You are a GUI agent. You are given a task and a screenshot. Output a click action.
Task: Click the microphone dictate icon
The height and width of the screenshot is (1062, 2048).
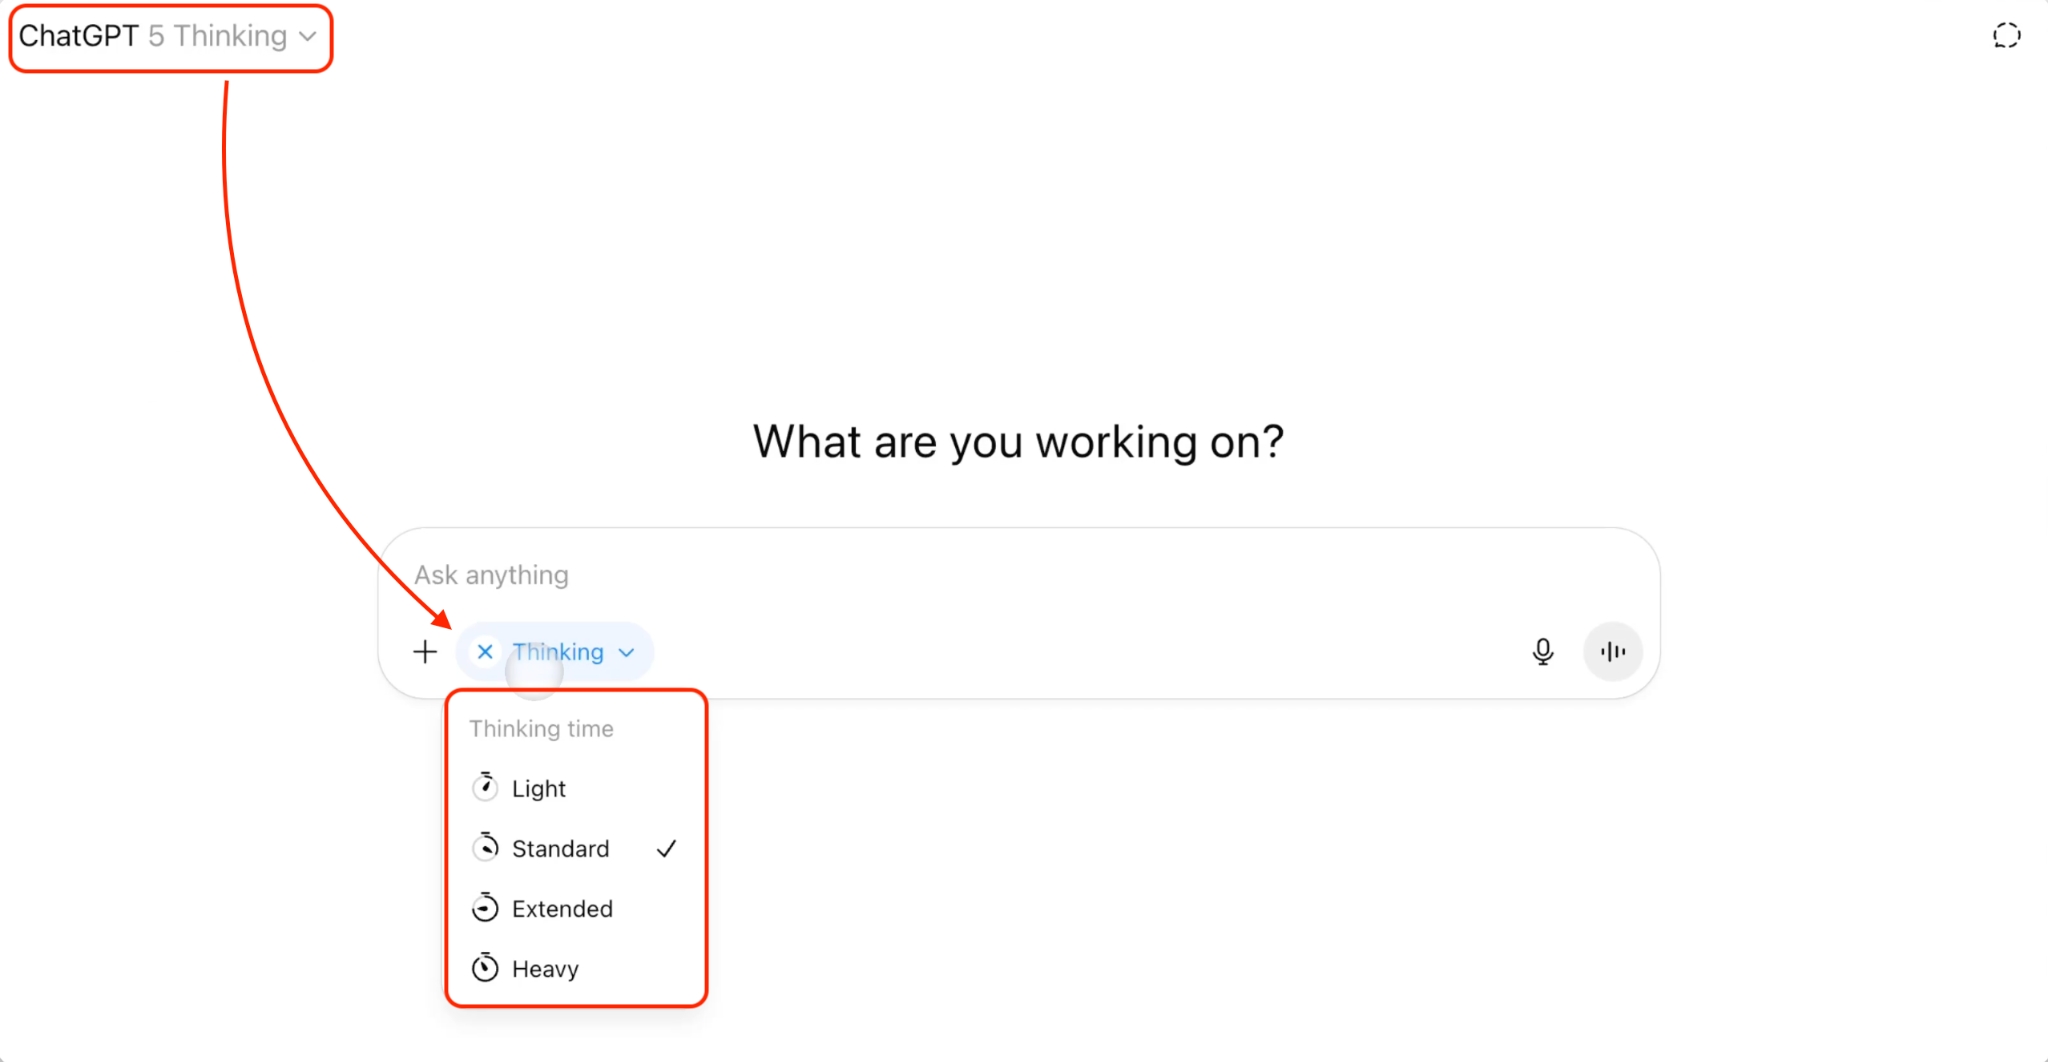(1543, 652)
